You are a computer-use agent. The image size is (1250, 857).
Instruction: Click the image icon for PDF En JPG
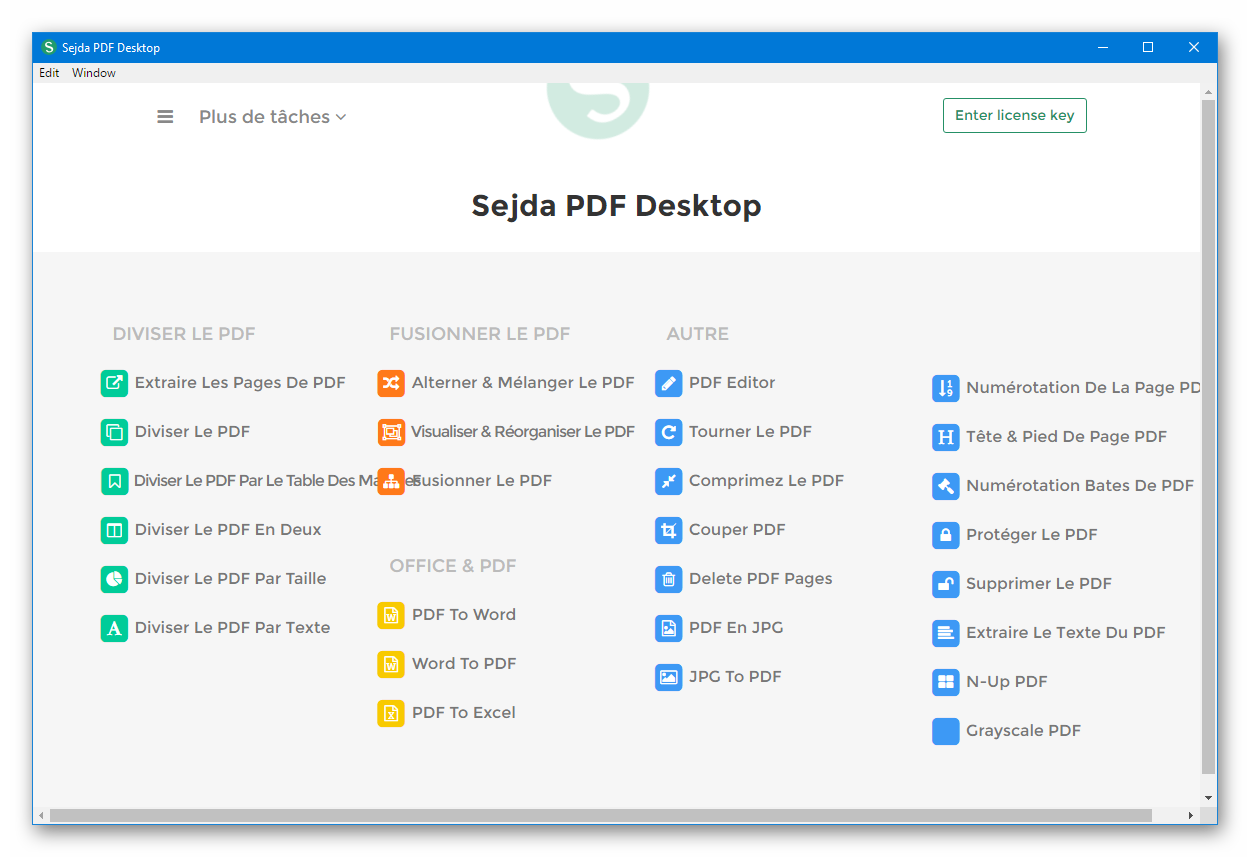pyautogui.click(x=668, y=628)
